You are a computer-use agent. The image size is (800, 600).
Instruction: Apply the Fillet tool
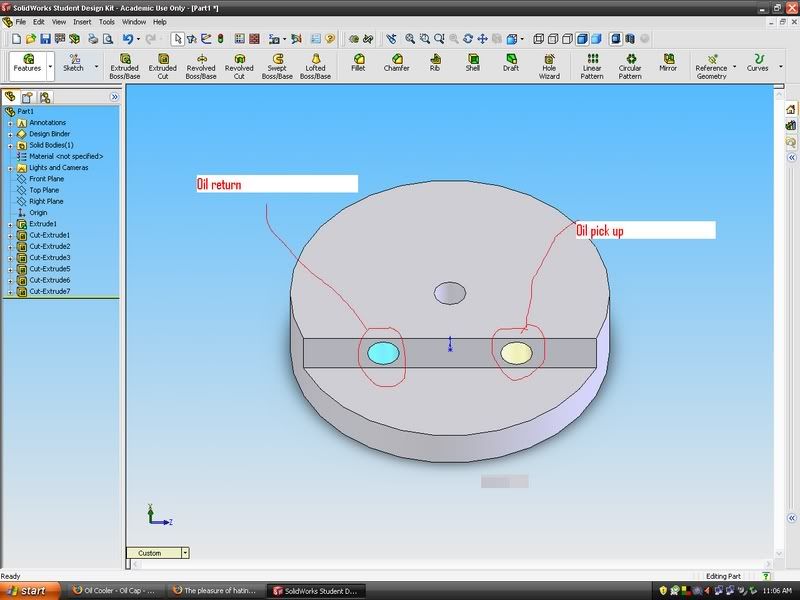(x=358, y=63)
